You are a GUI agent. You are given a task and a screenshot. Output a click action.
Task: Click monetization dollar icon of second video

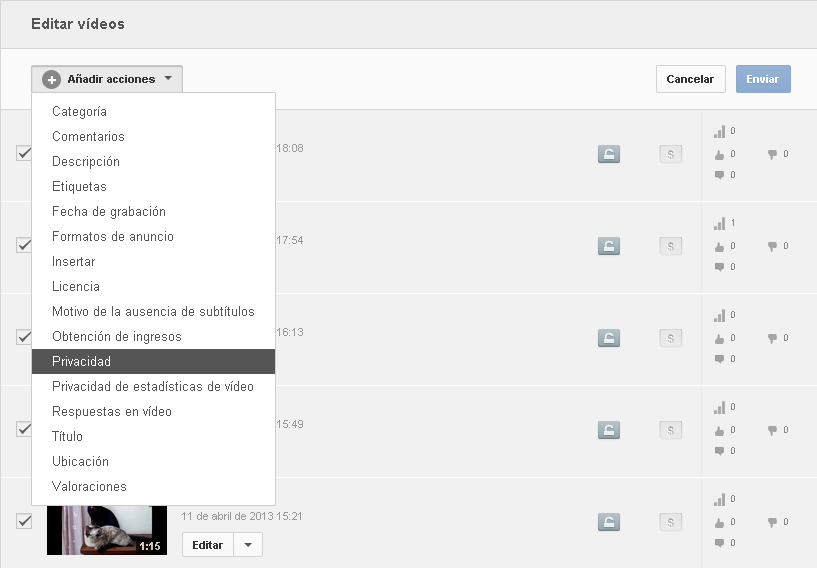point(671,246)
